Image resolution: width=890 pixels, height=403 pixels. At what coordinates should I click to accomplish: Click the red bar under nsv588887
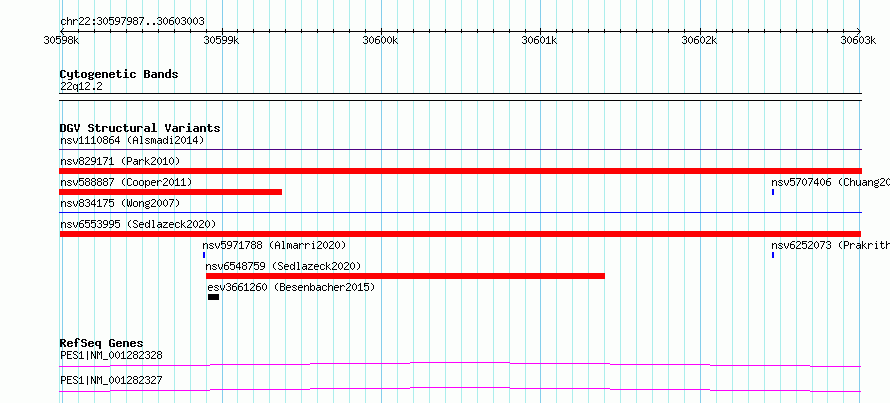171,192
